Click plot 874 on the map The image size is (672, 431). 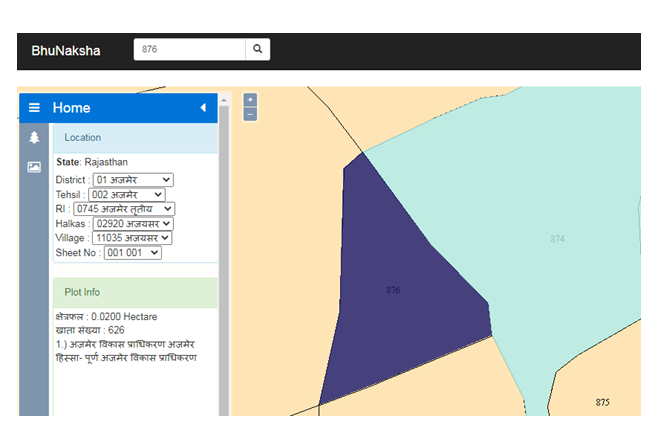tap(557, 238)
